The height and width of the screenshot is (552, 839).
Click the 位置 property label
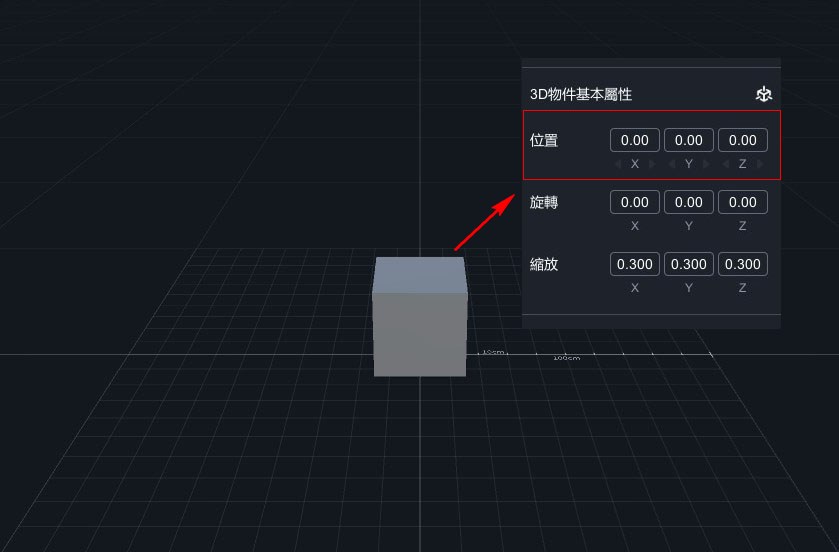[544, 140]
